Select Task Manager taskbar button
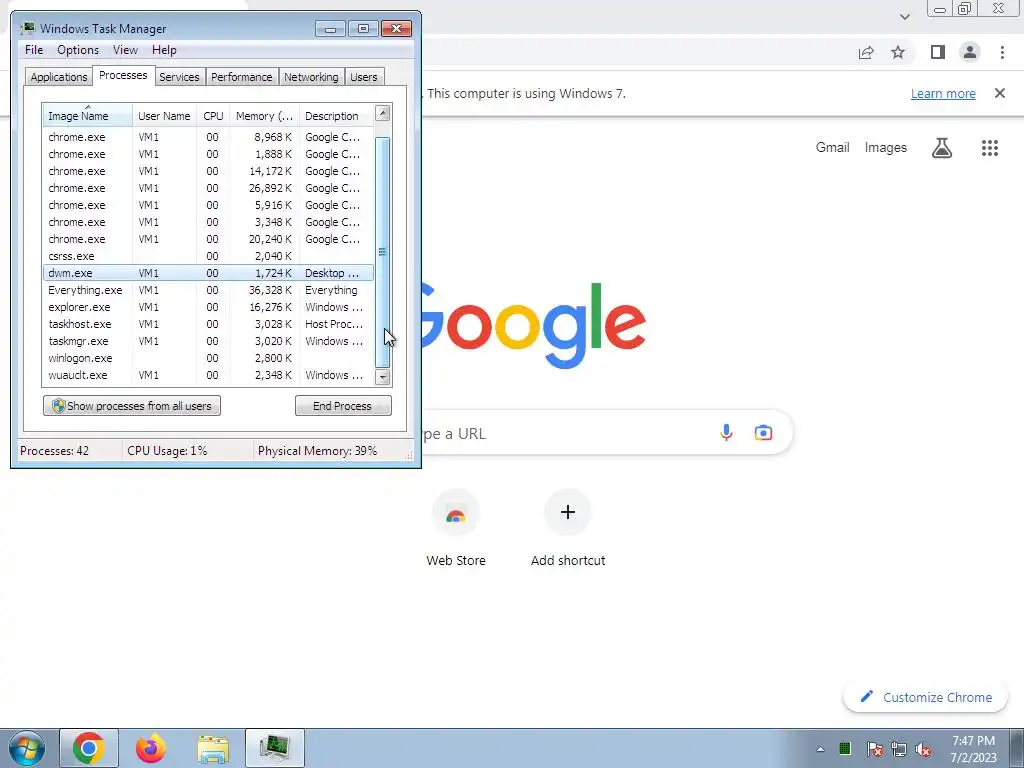The height and width of the screenshot is (768, 1024). click(275, 748)
